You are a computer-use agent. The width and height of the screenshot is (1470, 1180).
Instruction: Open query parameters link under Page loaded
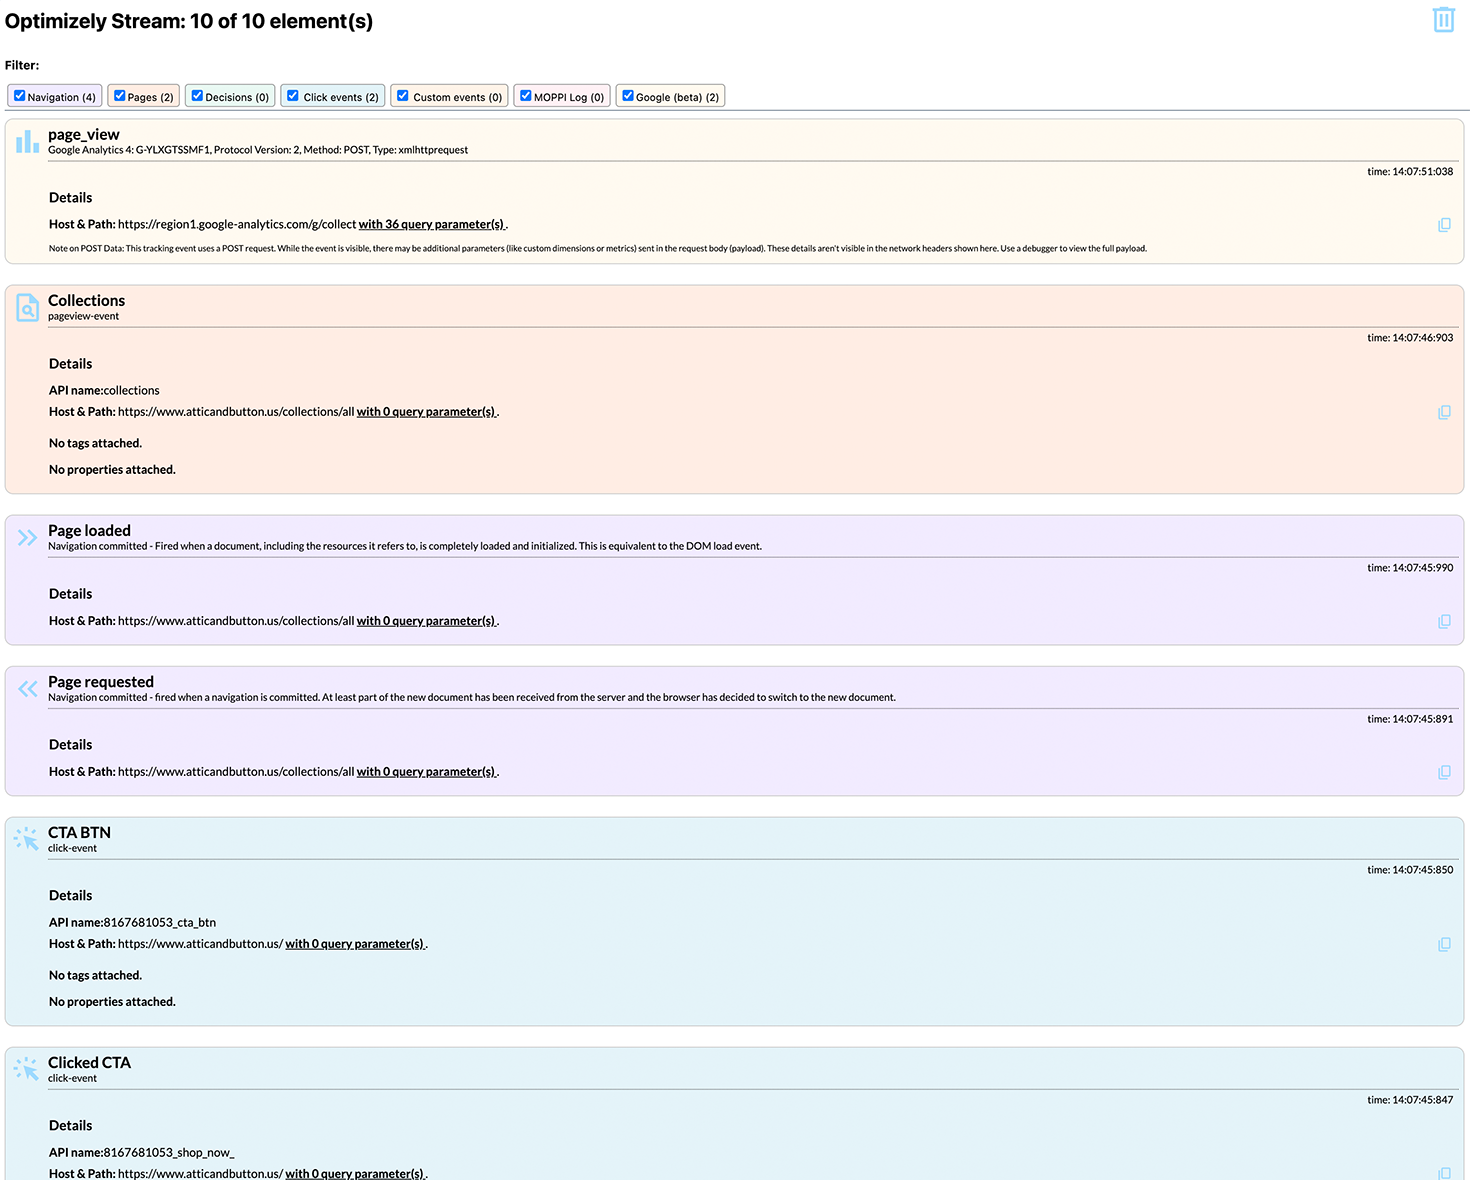coord(426,621)
